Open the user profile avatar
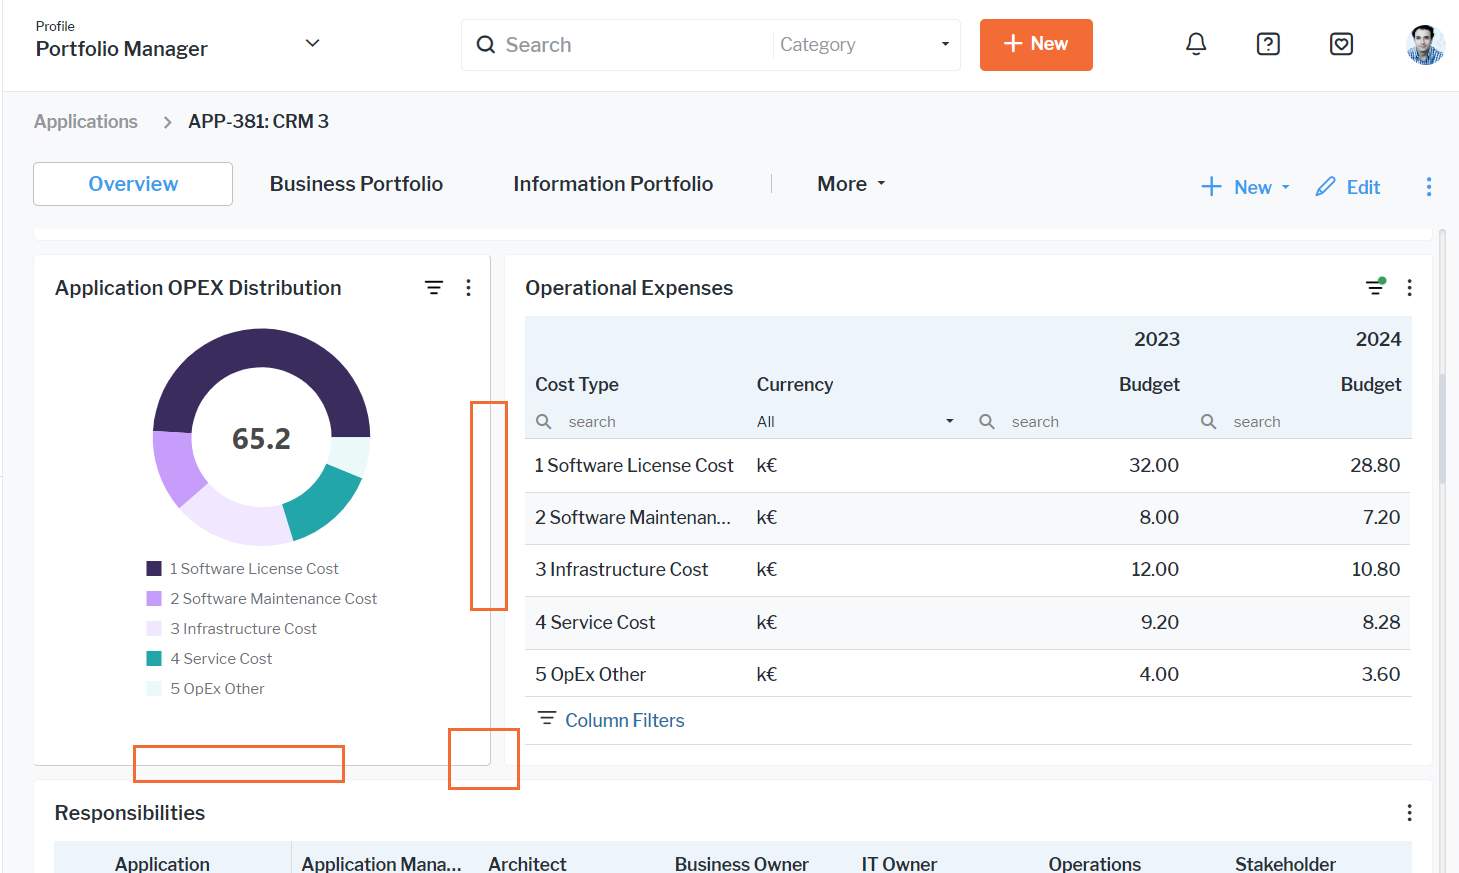 click(x=1424, y=45)
